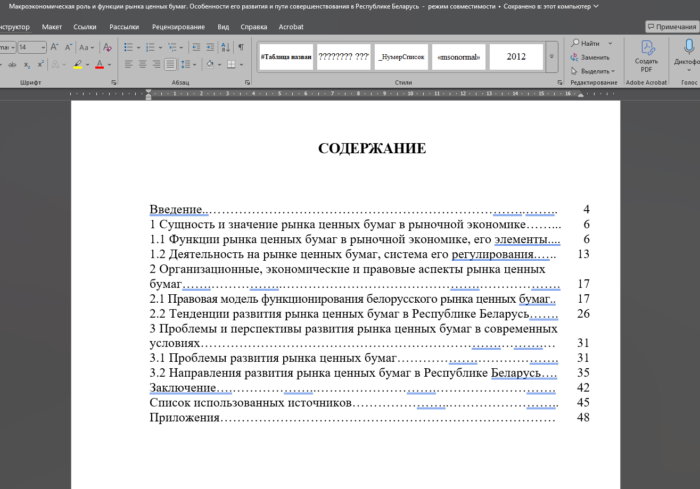Expand the styles gallery

(x=552, y=57)
